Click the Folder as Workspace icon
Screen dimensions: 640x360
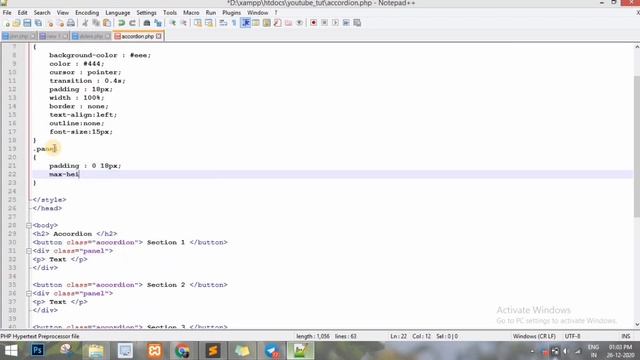click(x=289, y=23)
